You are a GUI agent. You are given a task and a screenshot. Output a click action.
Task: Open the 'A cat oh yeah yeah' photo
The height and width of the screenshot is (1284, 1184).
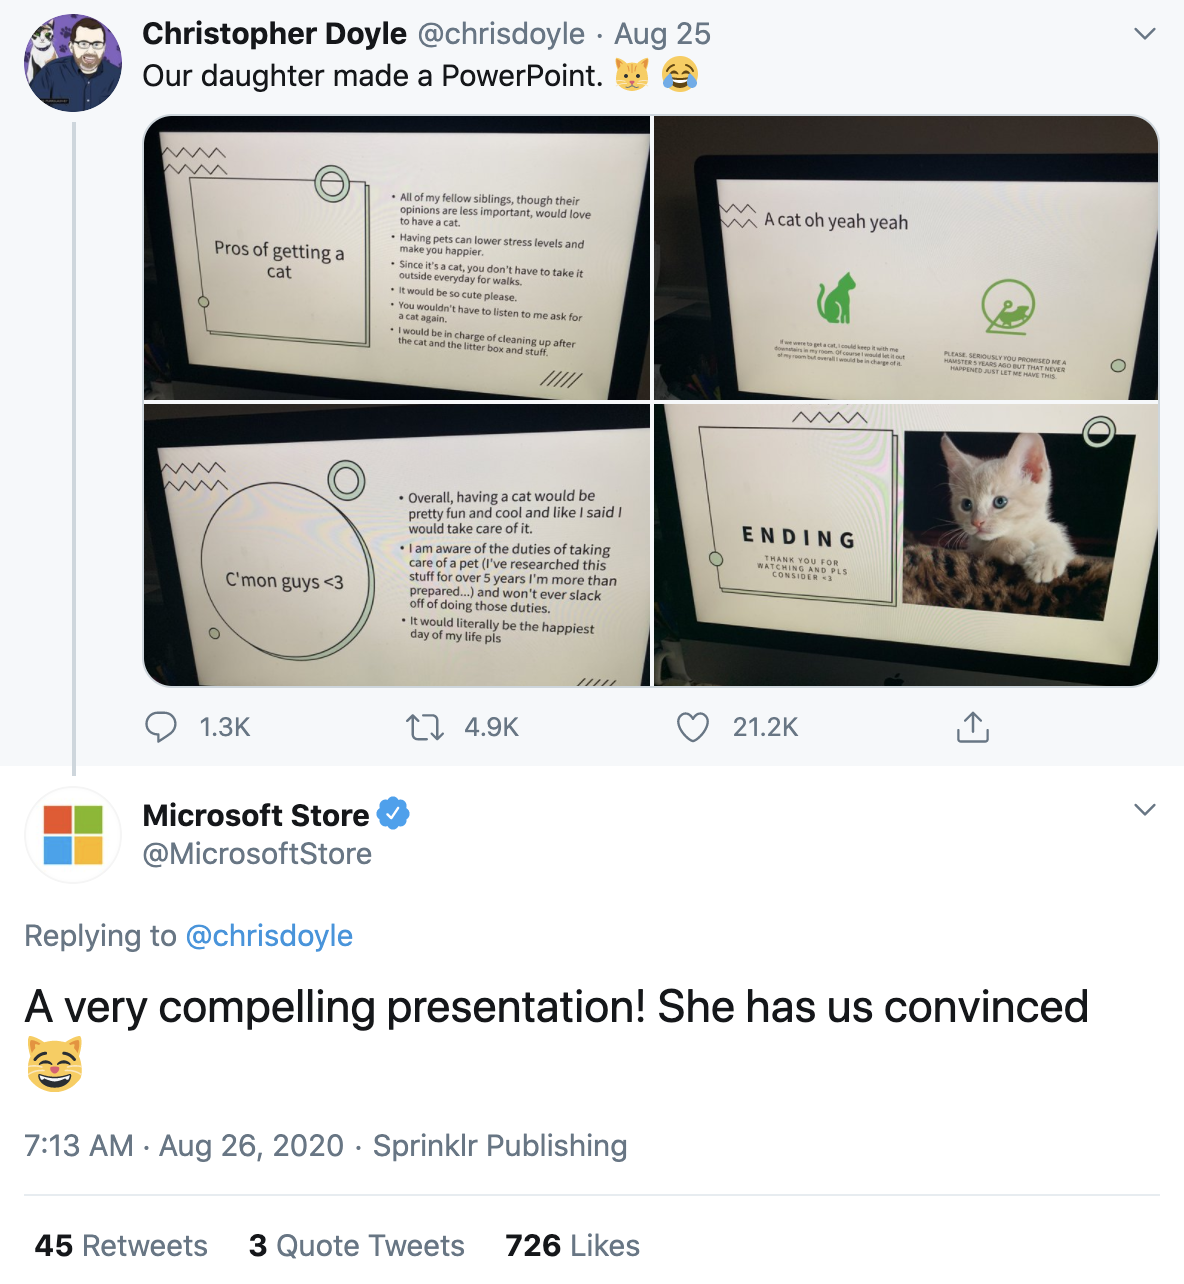(x=906, y=258)
